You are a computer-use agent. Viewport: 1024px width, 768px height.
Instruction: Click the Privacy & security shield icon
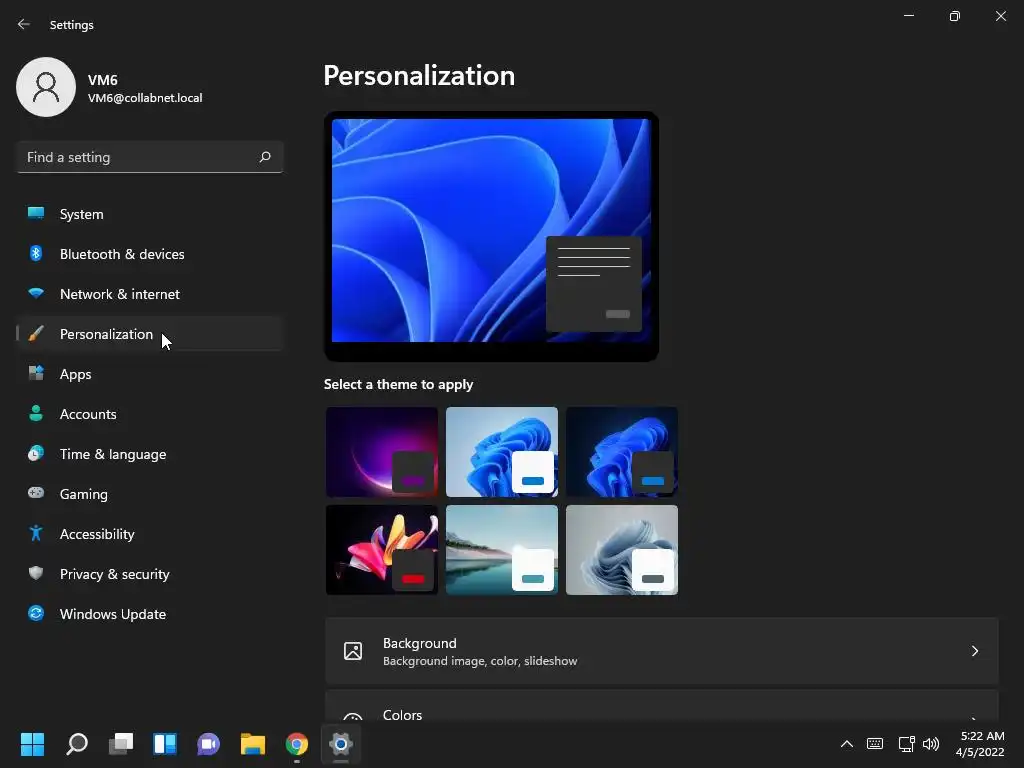(36, 573)
